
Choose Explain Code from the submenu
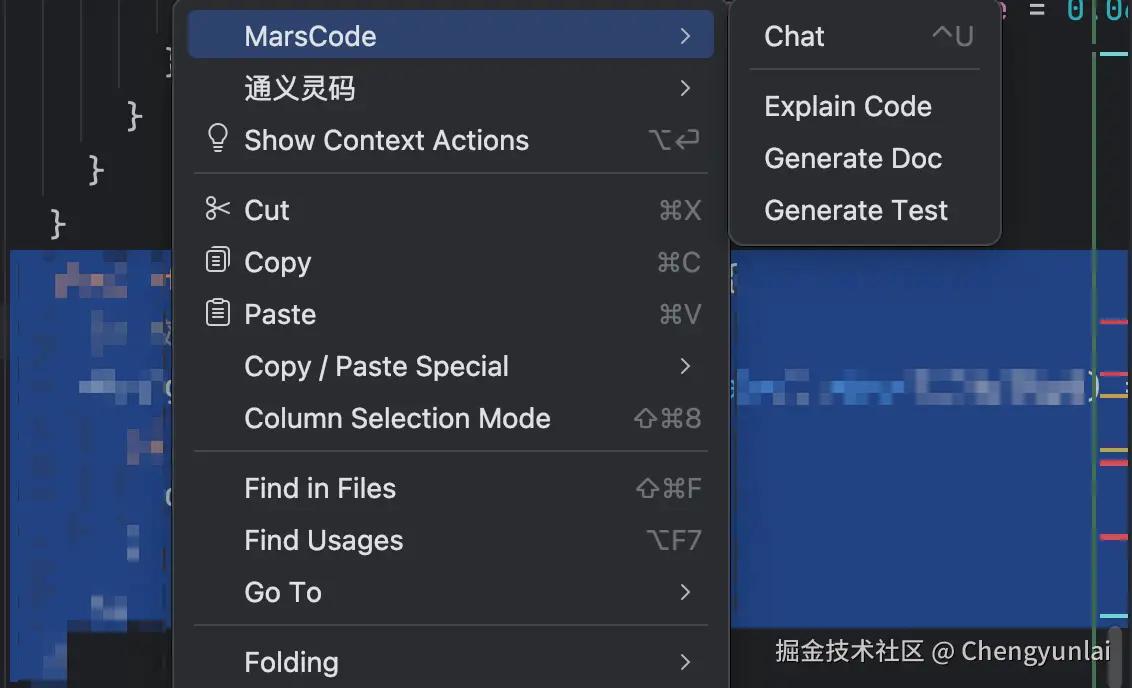pyautogui.click(x=848, y=106)
